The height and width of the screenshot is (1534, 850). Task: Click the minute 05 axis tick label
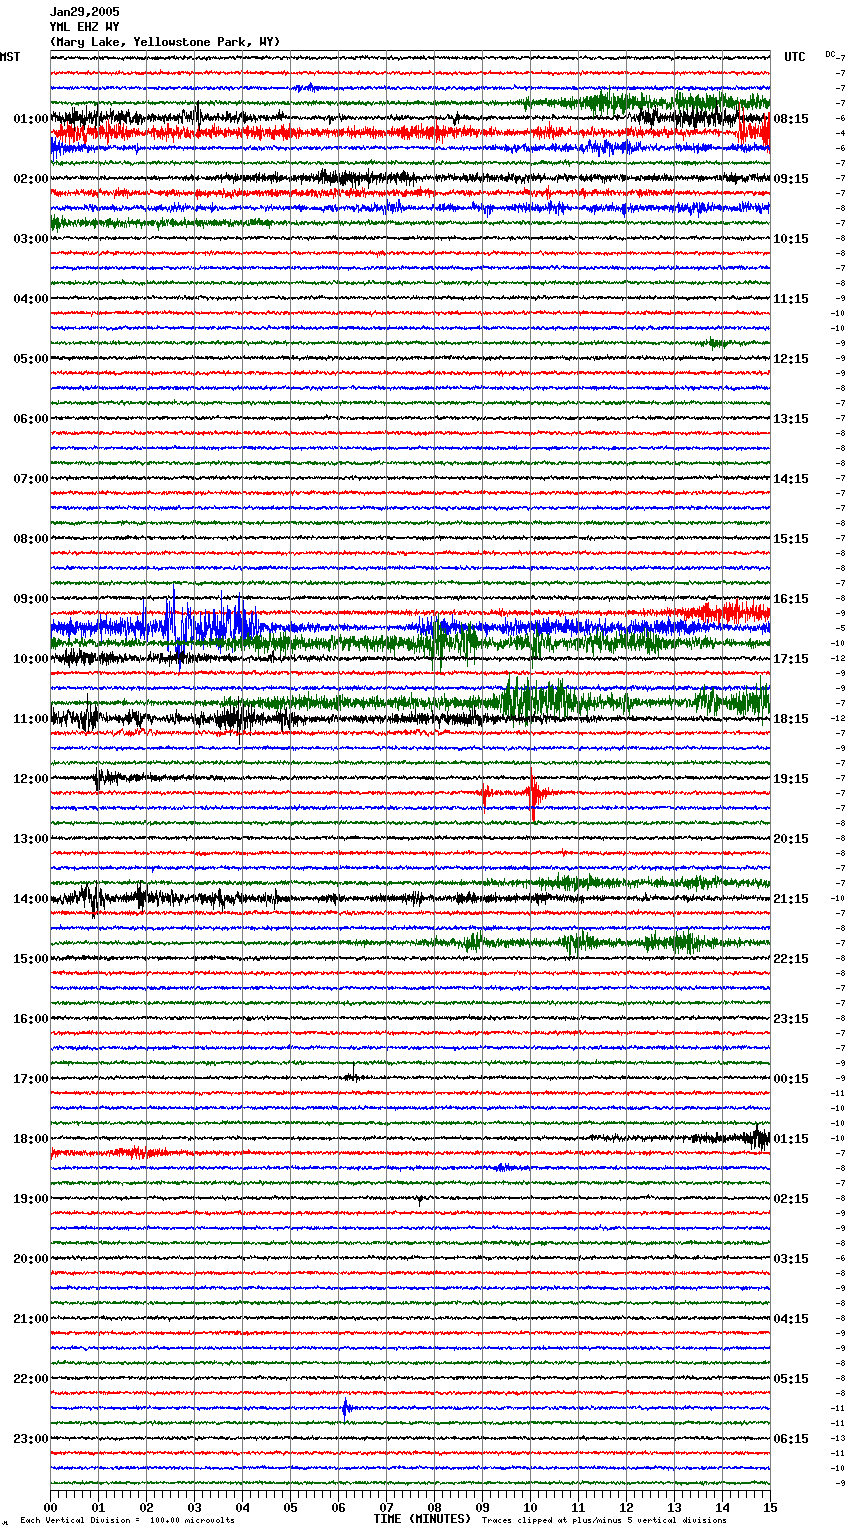point(290,1507)
